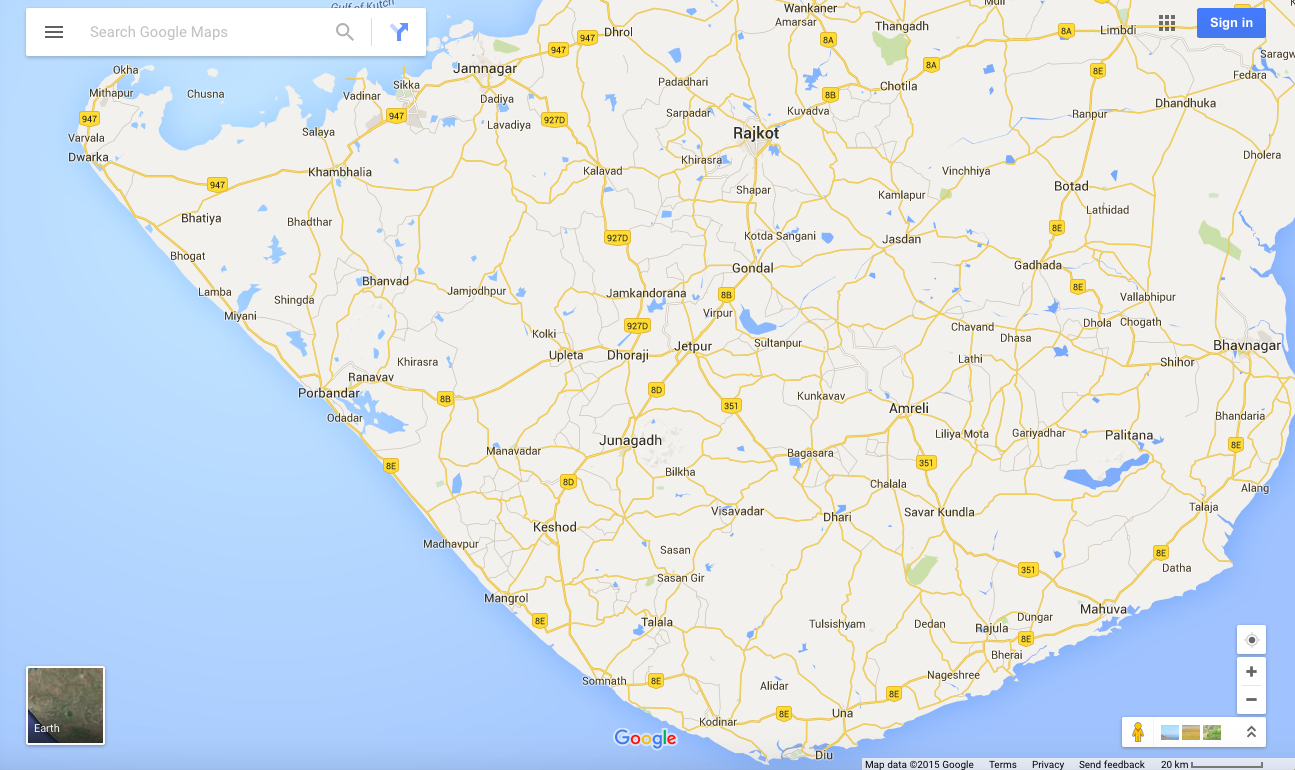Open the Google apps grid
The image size is (1295, 770).
[1167, 23]
